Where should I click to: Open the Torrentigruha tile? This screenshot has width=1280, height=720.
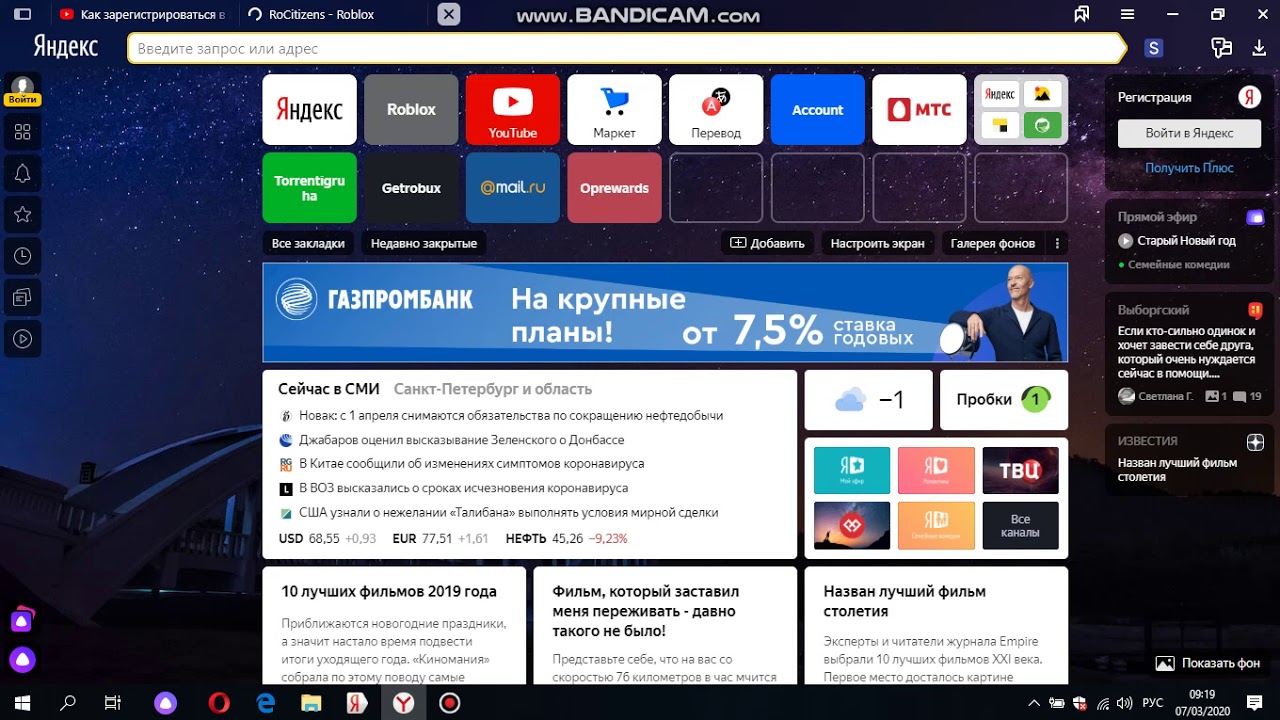click(x=309, y=188)
